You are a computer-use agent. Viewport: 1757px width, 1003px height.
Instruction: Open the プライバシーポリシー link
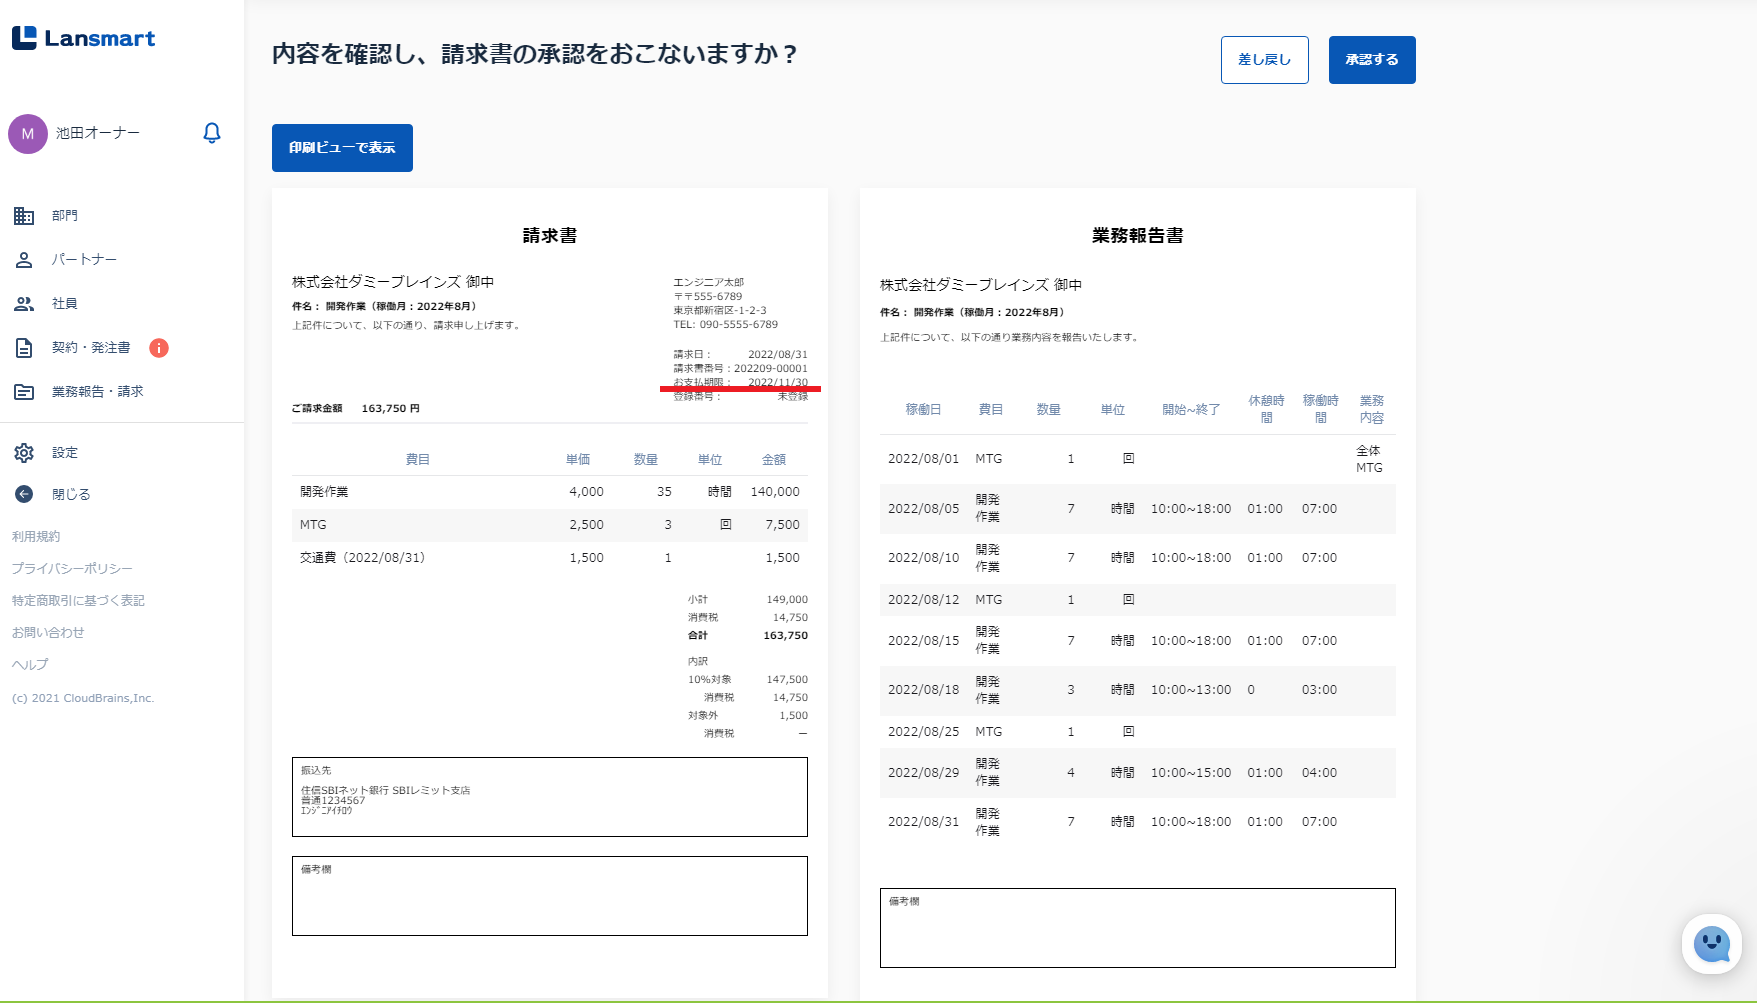[72, 569]
